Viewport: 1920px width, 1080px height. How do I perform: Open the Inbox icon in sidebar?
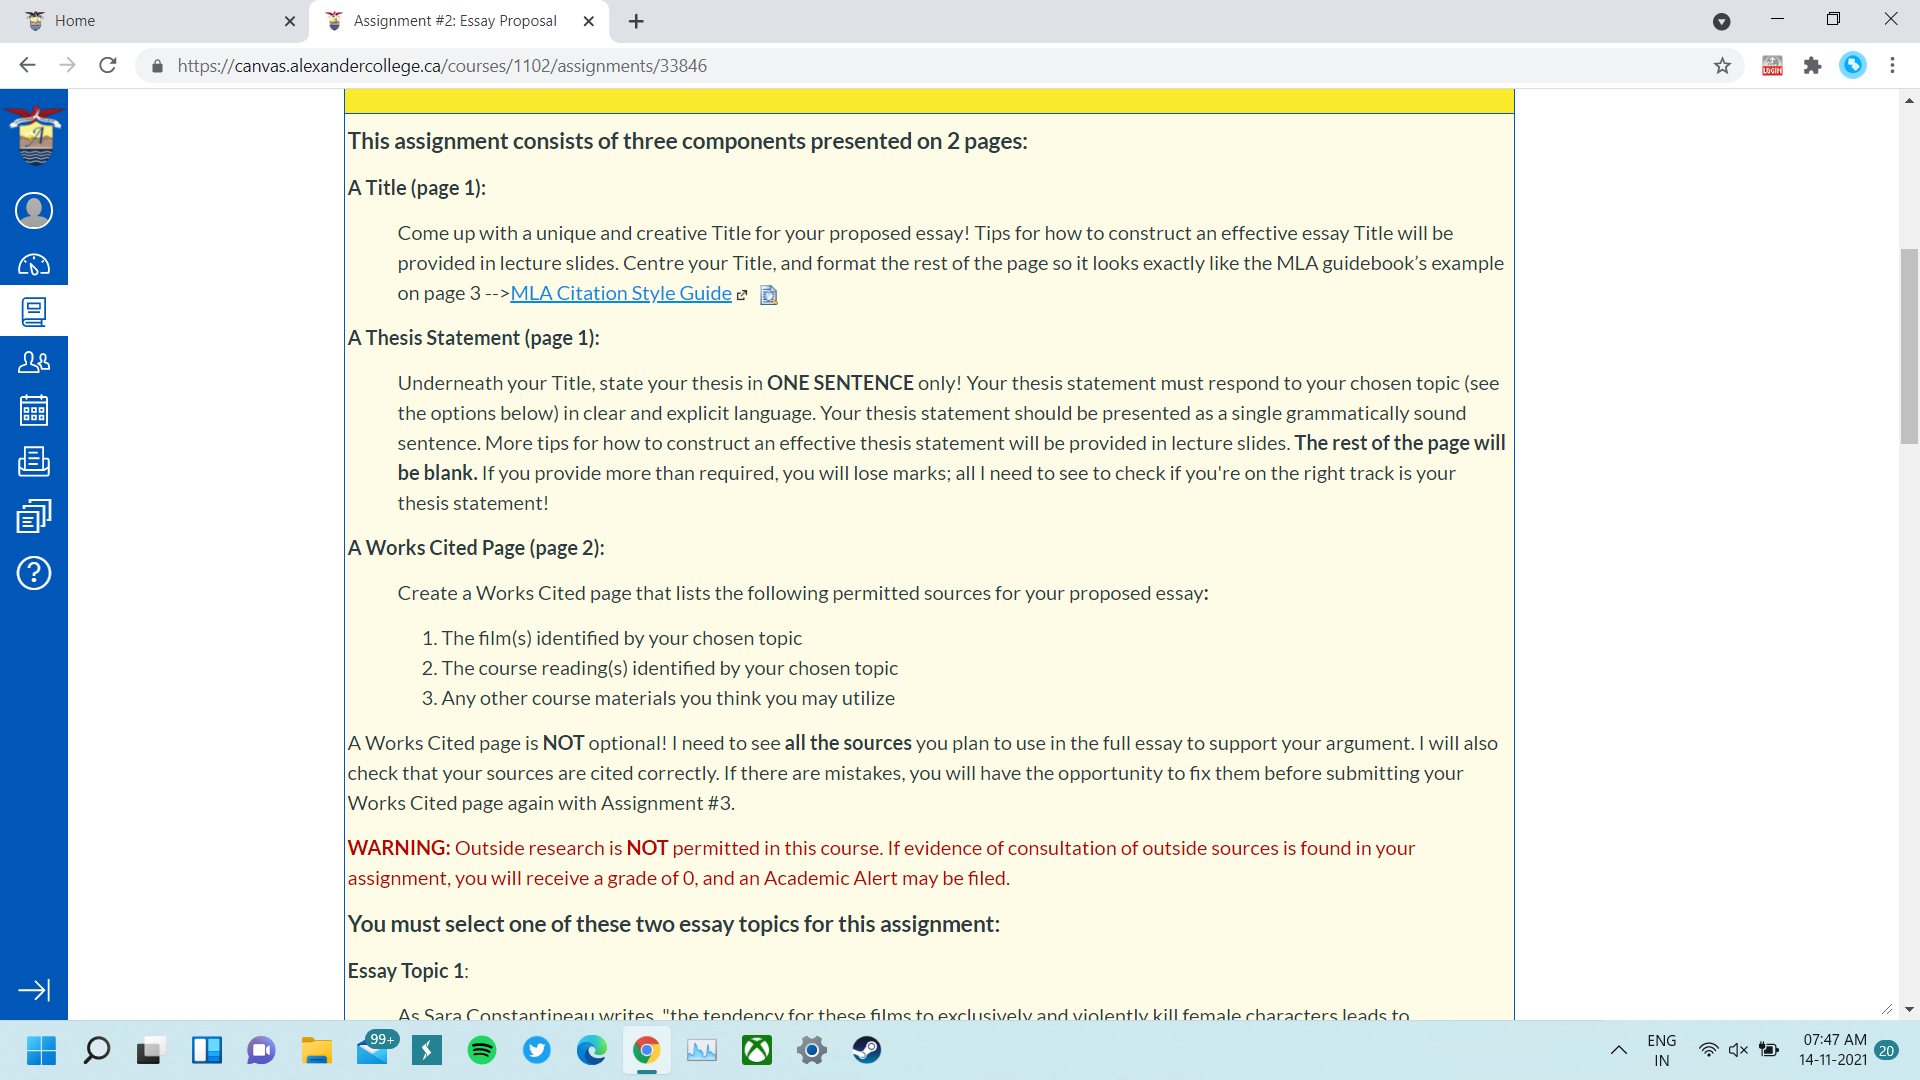pyautogui.click(x=34, y=461)
